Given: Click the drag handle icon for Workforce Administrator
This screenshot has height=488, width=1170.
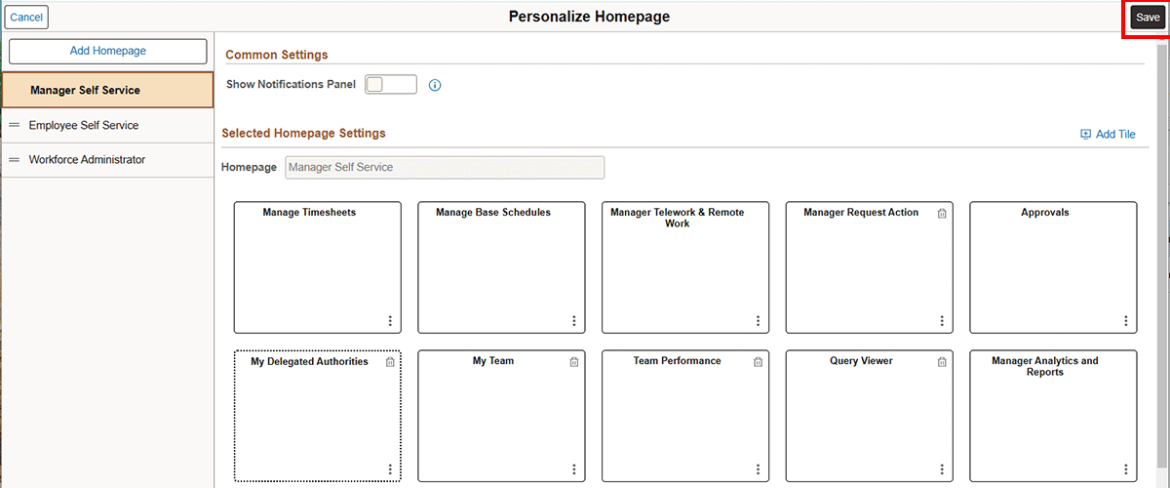Looking at the screenshot, I should click(15, 160).
